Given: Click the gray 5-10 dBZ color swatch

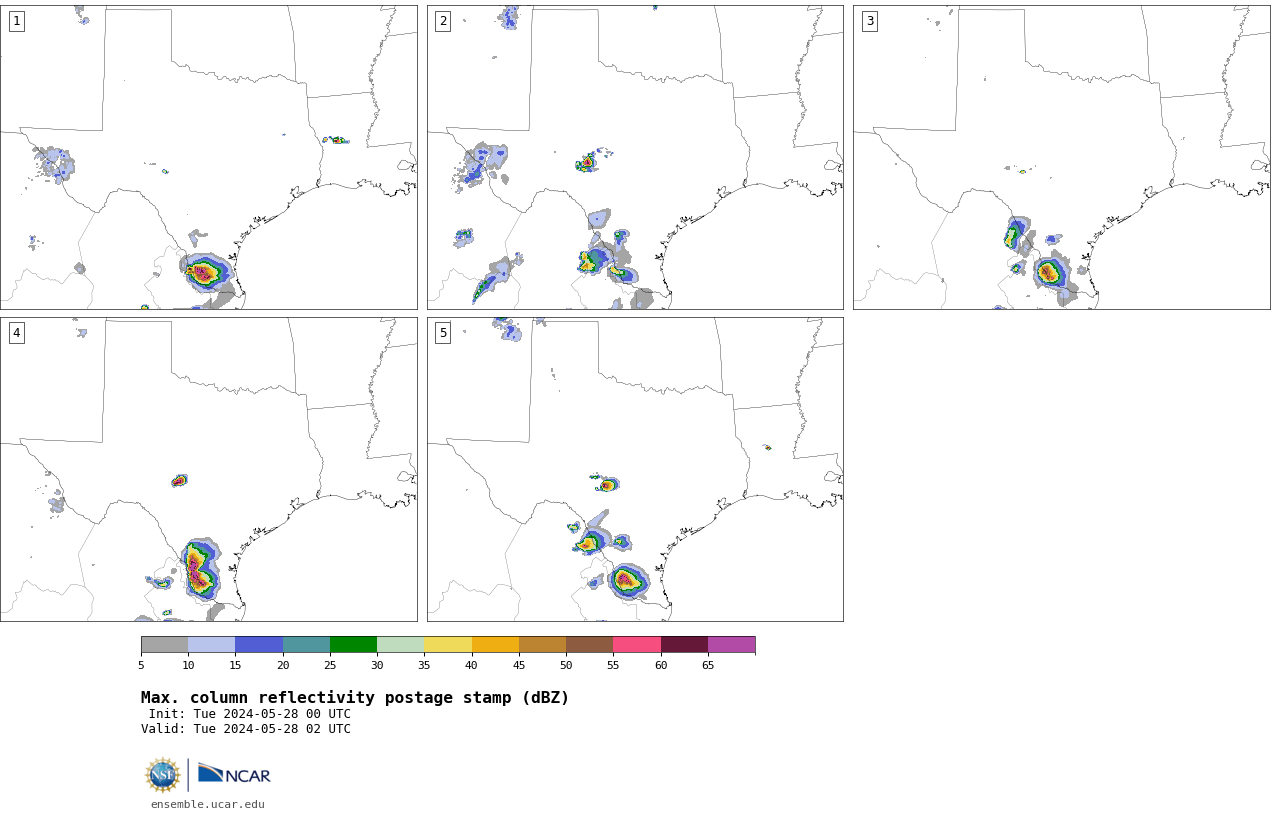Looking at the screenshot, I should (164, 644).
